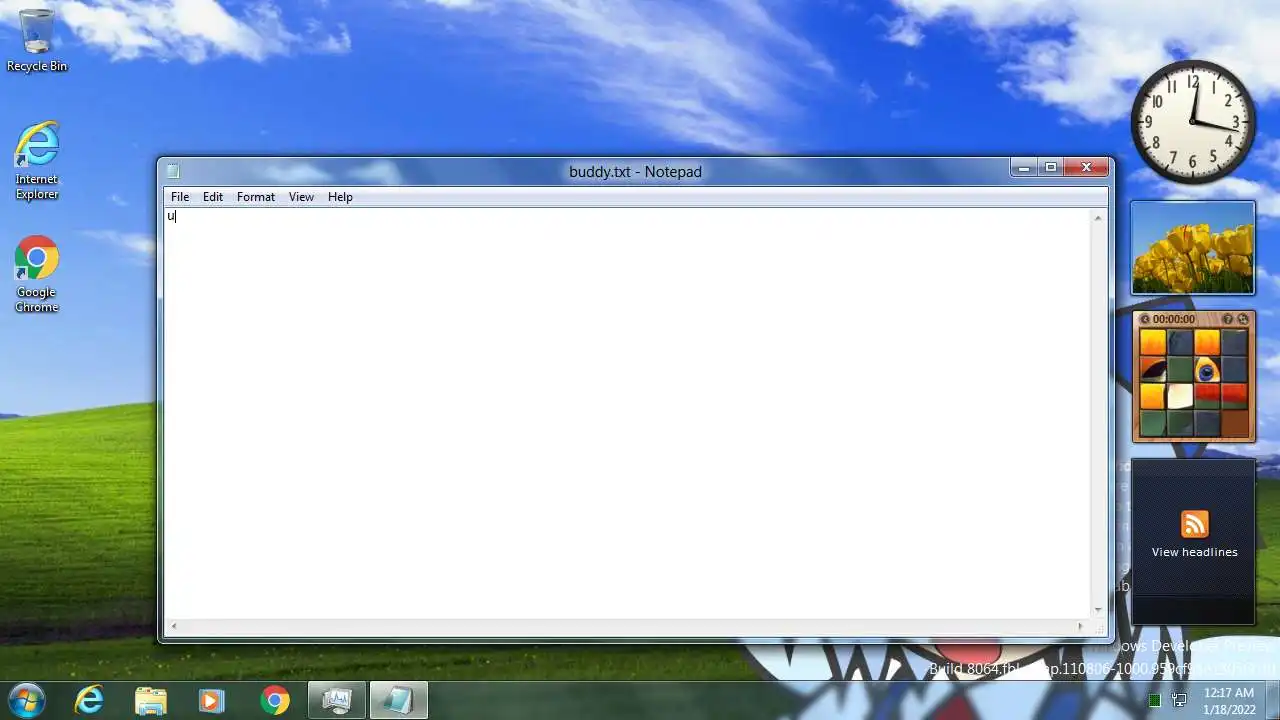1280x720 pixels.
Task: Open the Format menu in Notepad
Action: 256,197
